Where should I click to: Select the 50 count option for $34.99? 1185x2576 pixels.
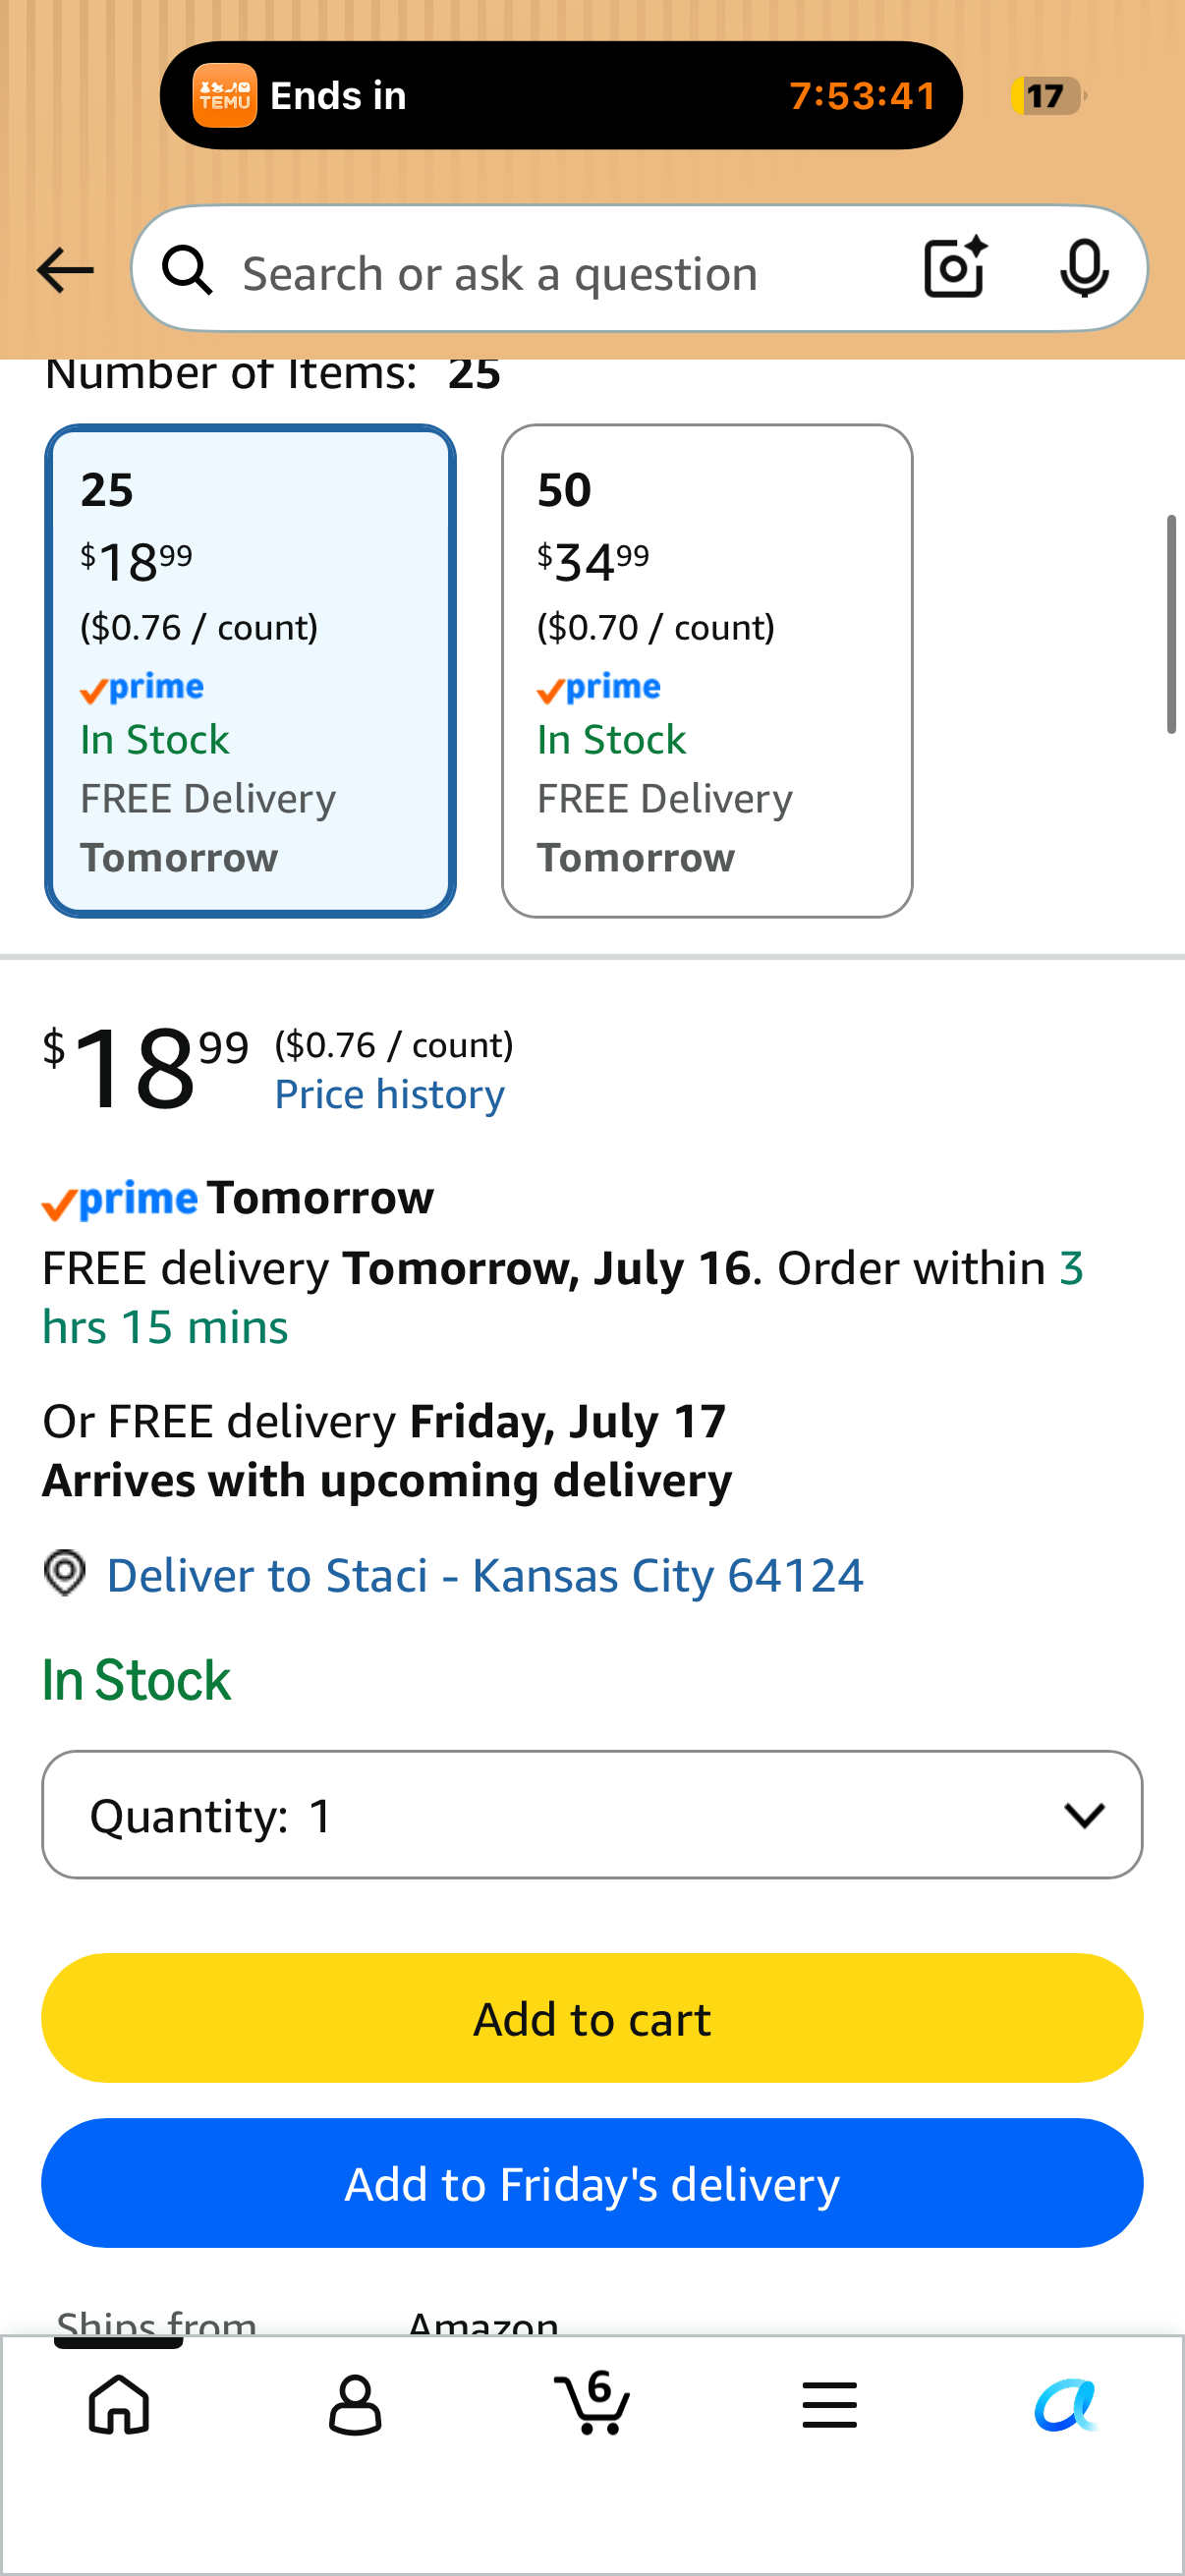click(707, 670)
